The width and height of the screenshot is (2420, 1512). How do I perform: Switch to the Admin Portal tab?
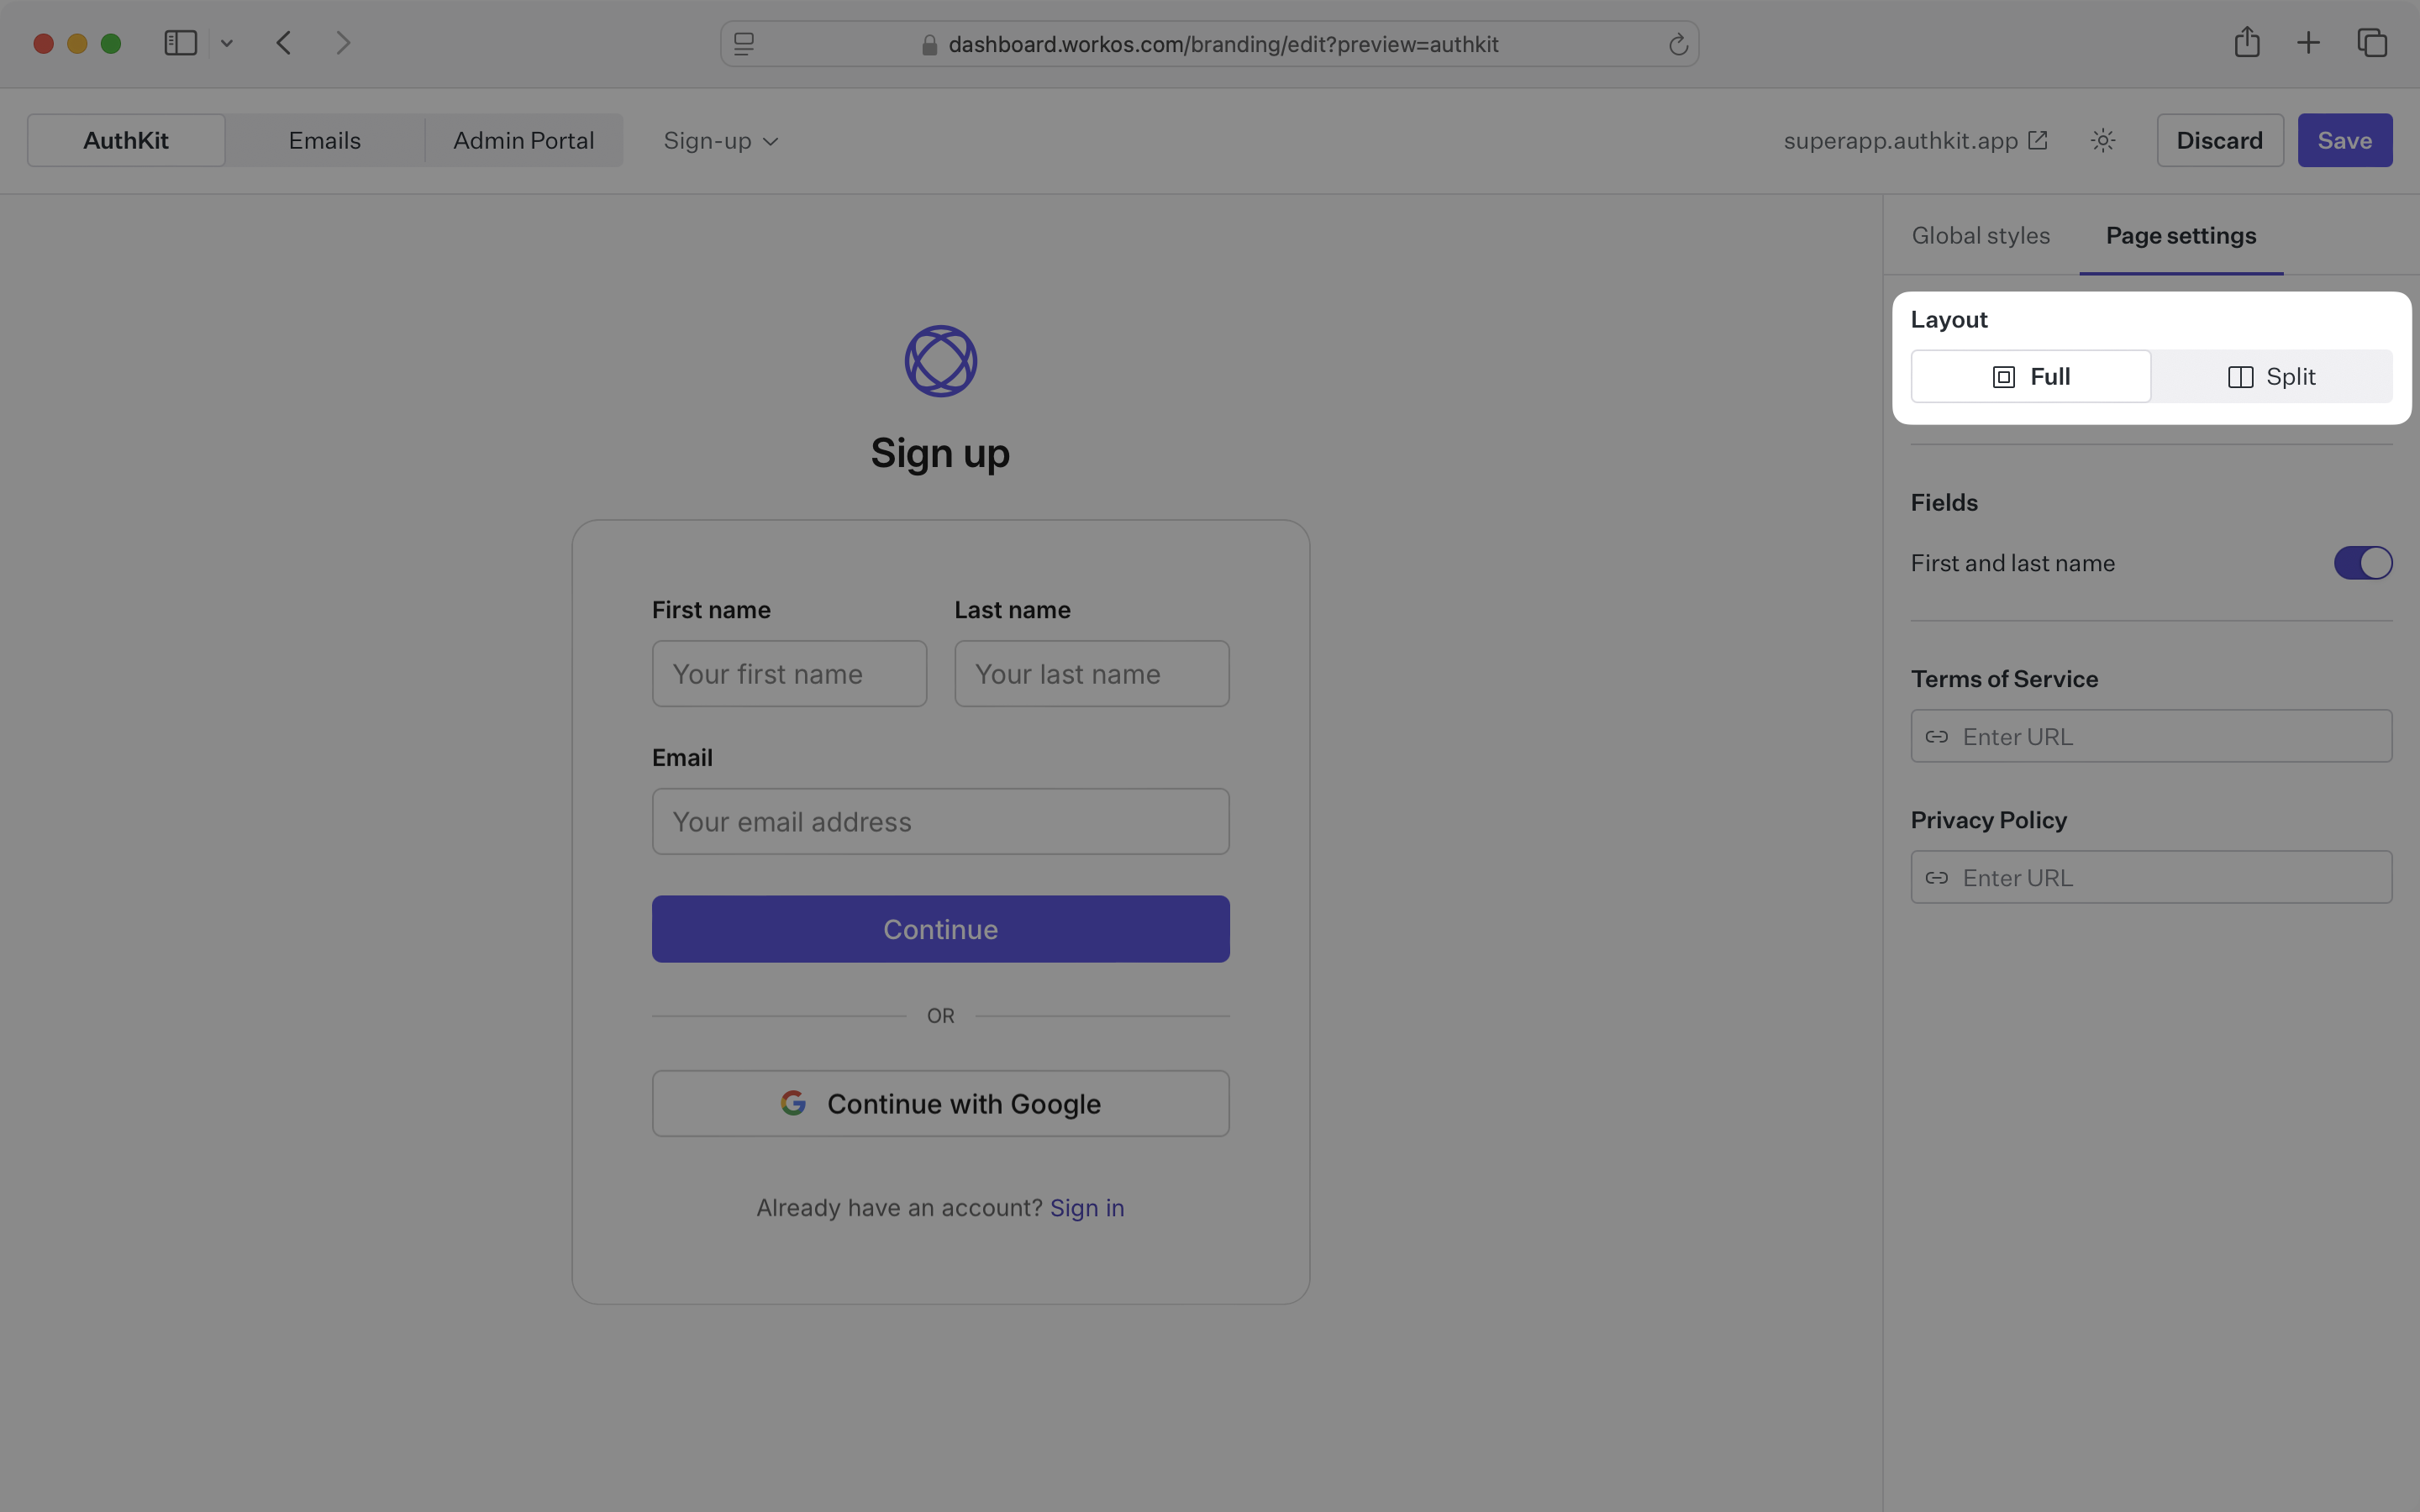pos(523,140)
